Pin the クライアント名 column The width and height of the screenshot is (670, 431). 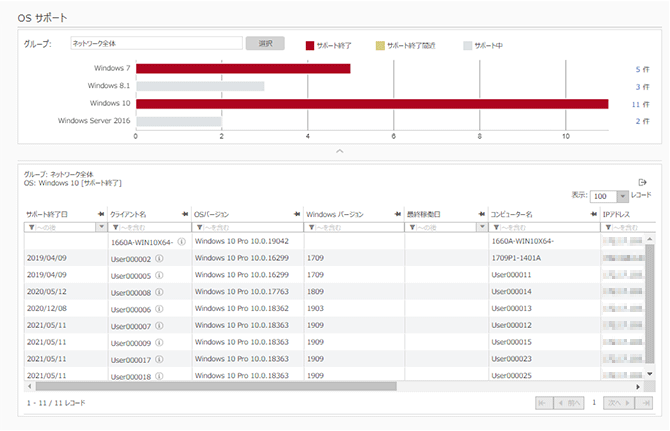pyautogui.click(x=185, y=214)
